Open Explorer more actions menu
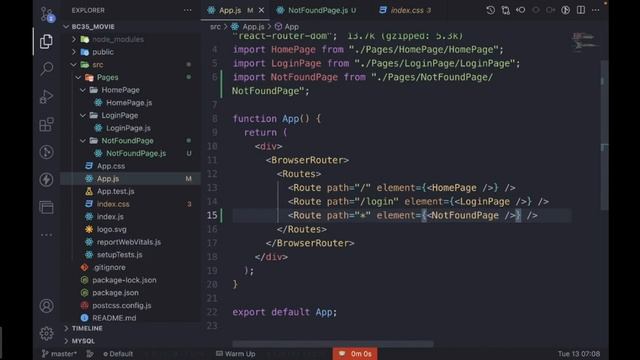The image size is (640, 360). (x=187, y=10)
